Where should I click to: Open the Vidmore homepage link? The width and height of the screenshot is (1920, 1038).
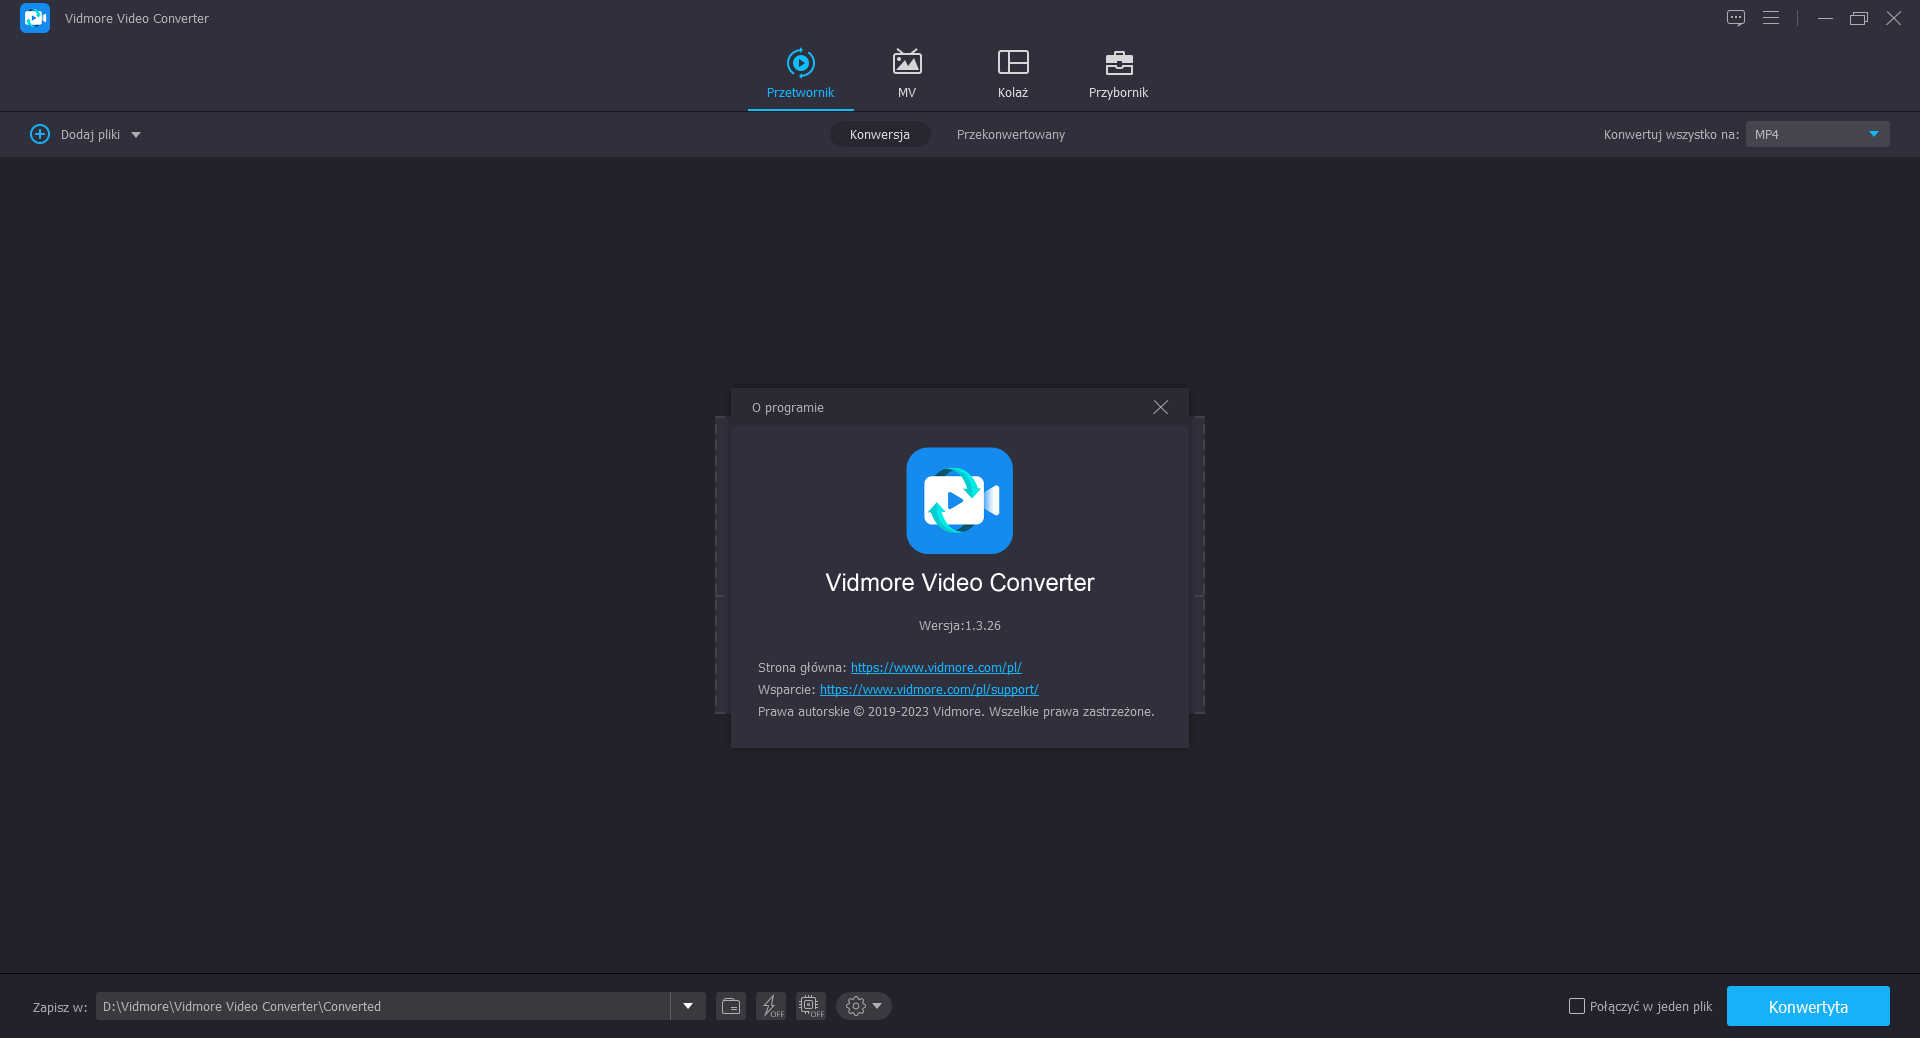936,667
